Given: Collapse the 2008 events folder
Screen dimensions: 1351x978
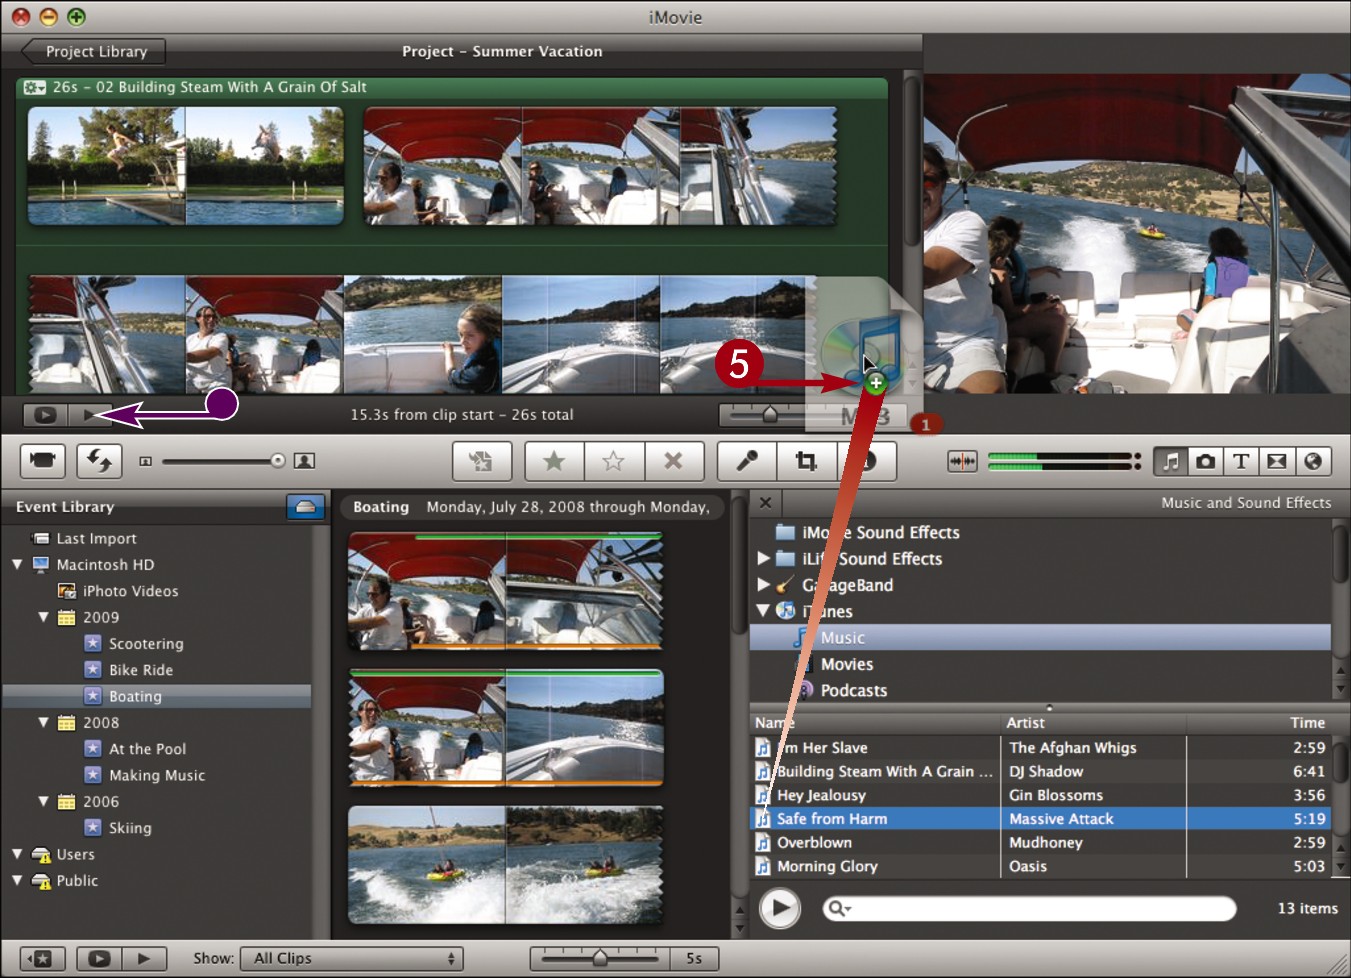Looking at the screenshot, I should (43, 722).
